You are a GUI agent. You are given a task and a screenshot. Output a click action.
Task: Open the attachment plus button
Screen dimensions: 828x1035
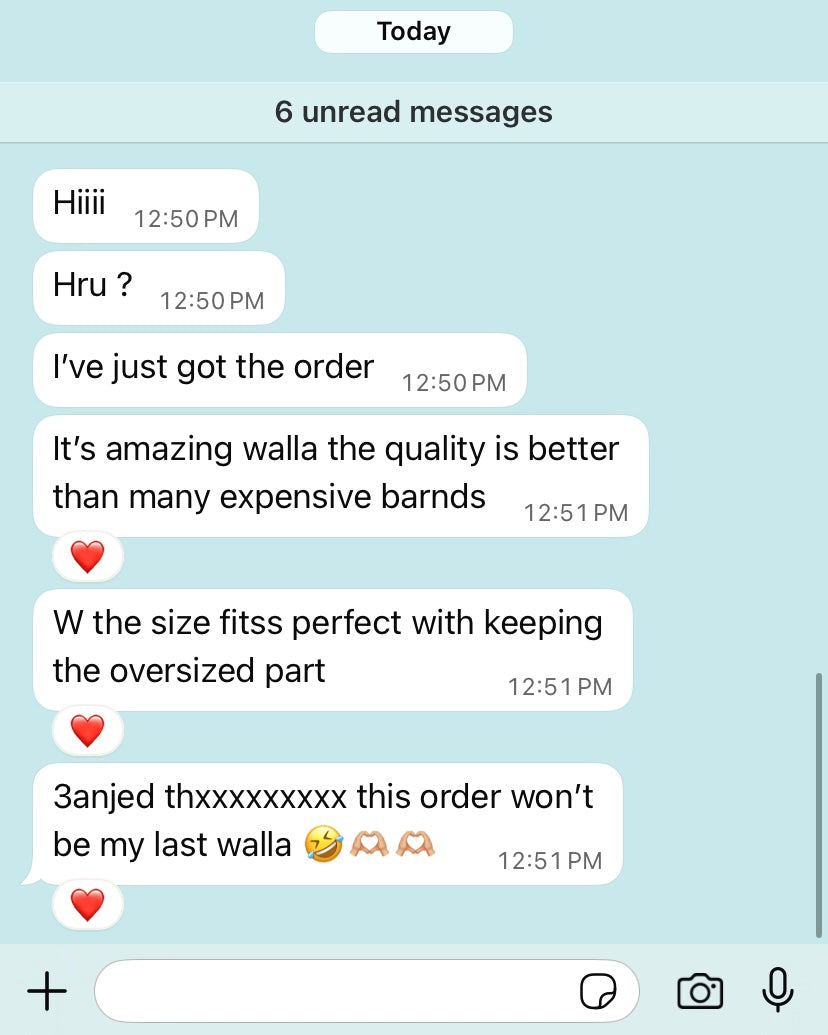[x=47, y=991]
